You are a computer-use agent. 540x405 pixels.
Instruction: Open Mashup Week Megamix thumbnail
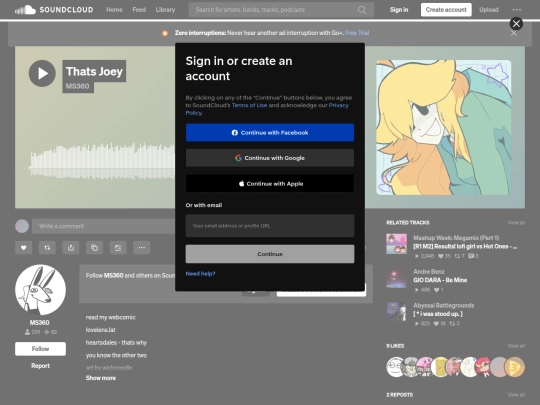[x=396, y=244]
